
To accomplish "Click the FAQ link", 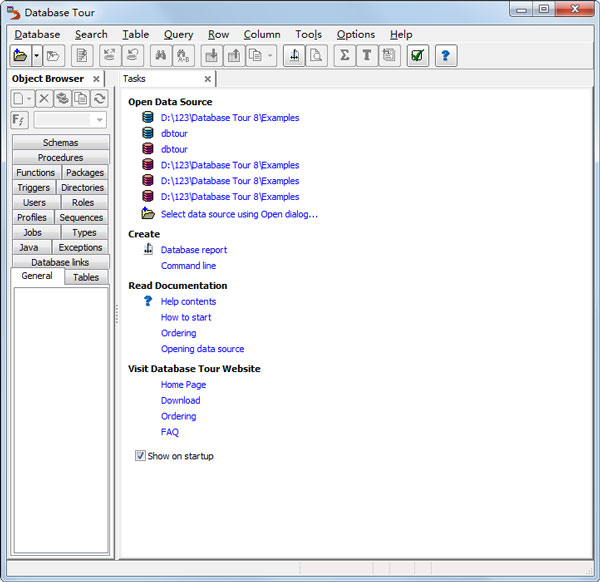I will [170, 432].
